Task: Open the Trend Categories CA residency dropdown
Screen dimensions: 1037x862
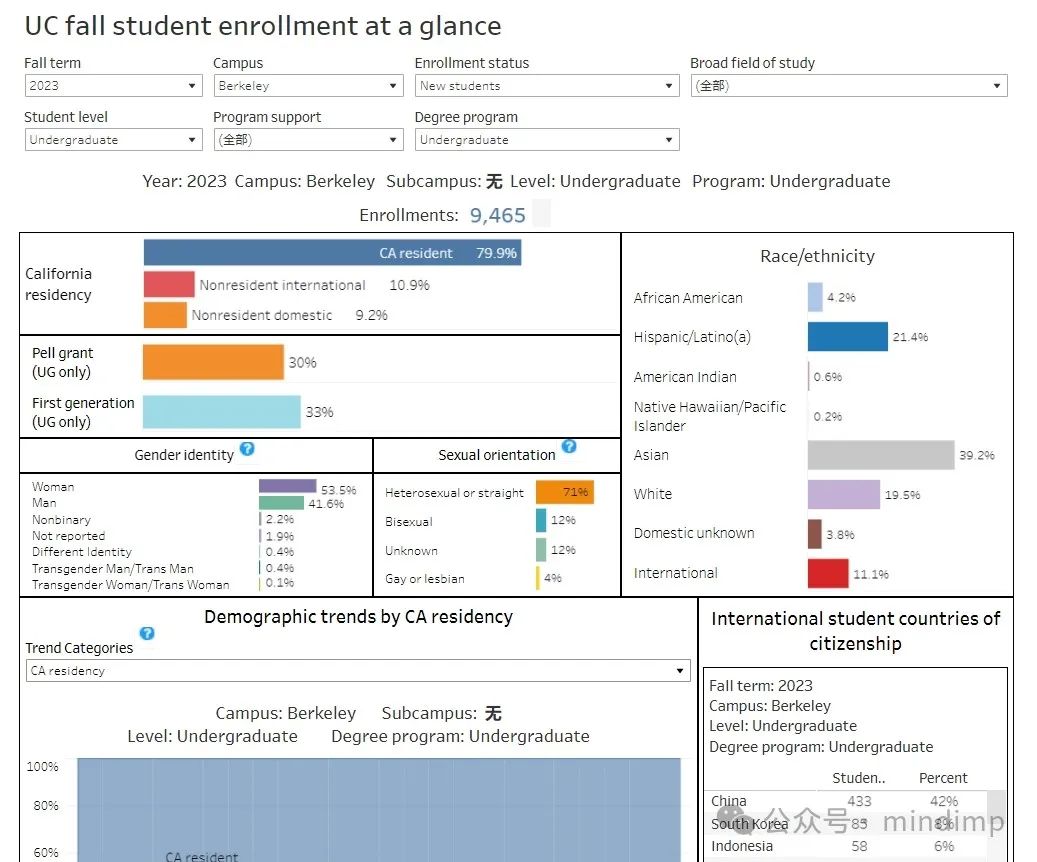Action: coord(358,671)
